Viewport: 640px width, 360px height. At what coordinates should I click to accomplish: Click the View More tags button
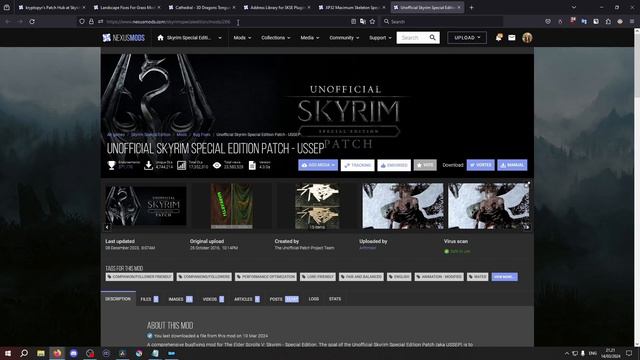[504, 277]
